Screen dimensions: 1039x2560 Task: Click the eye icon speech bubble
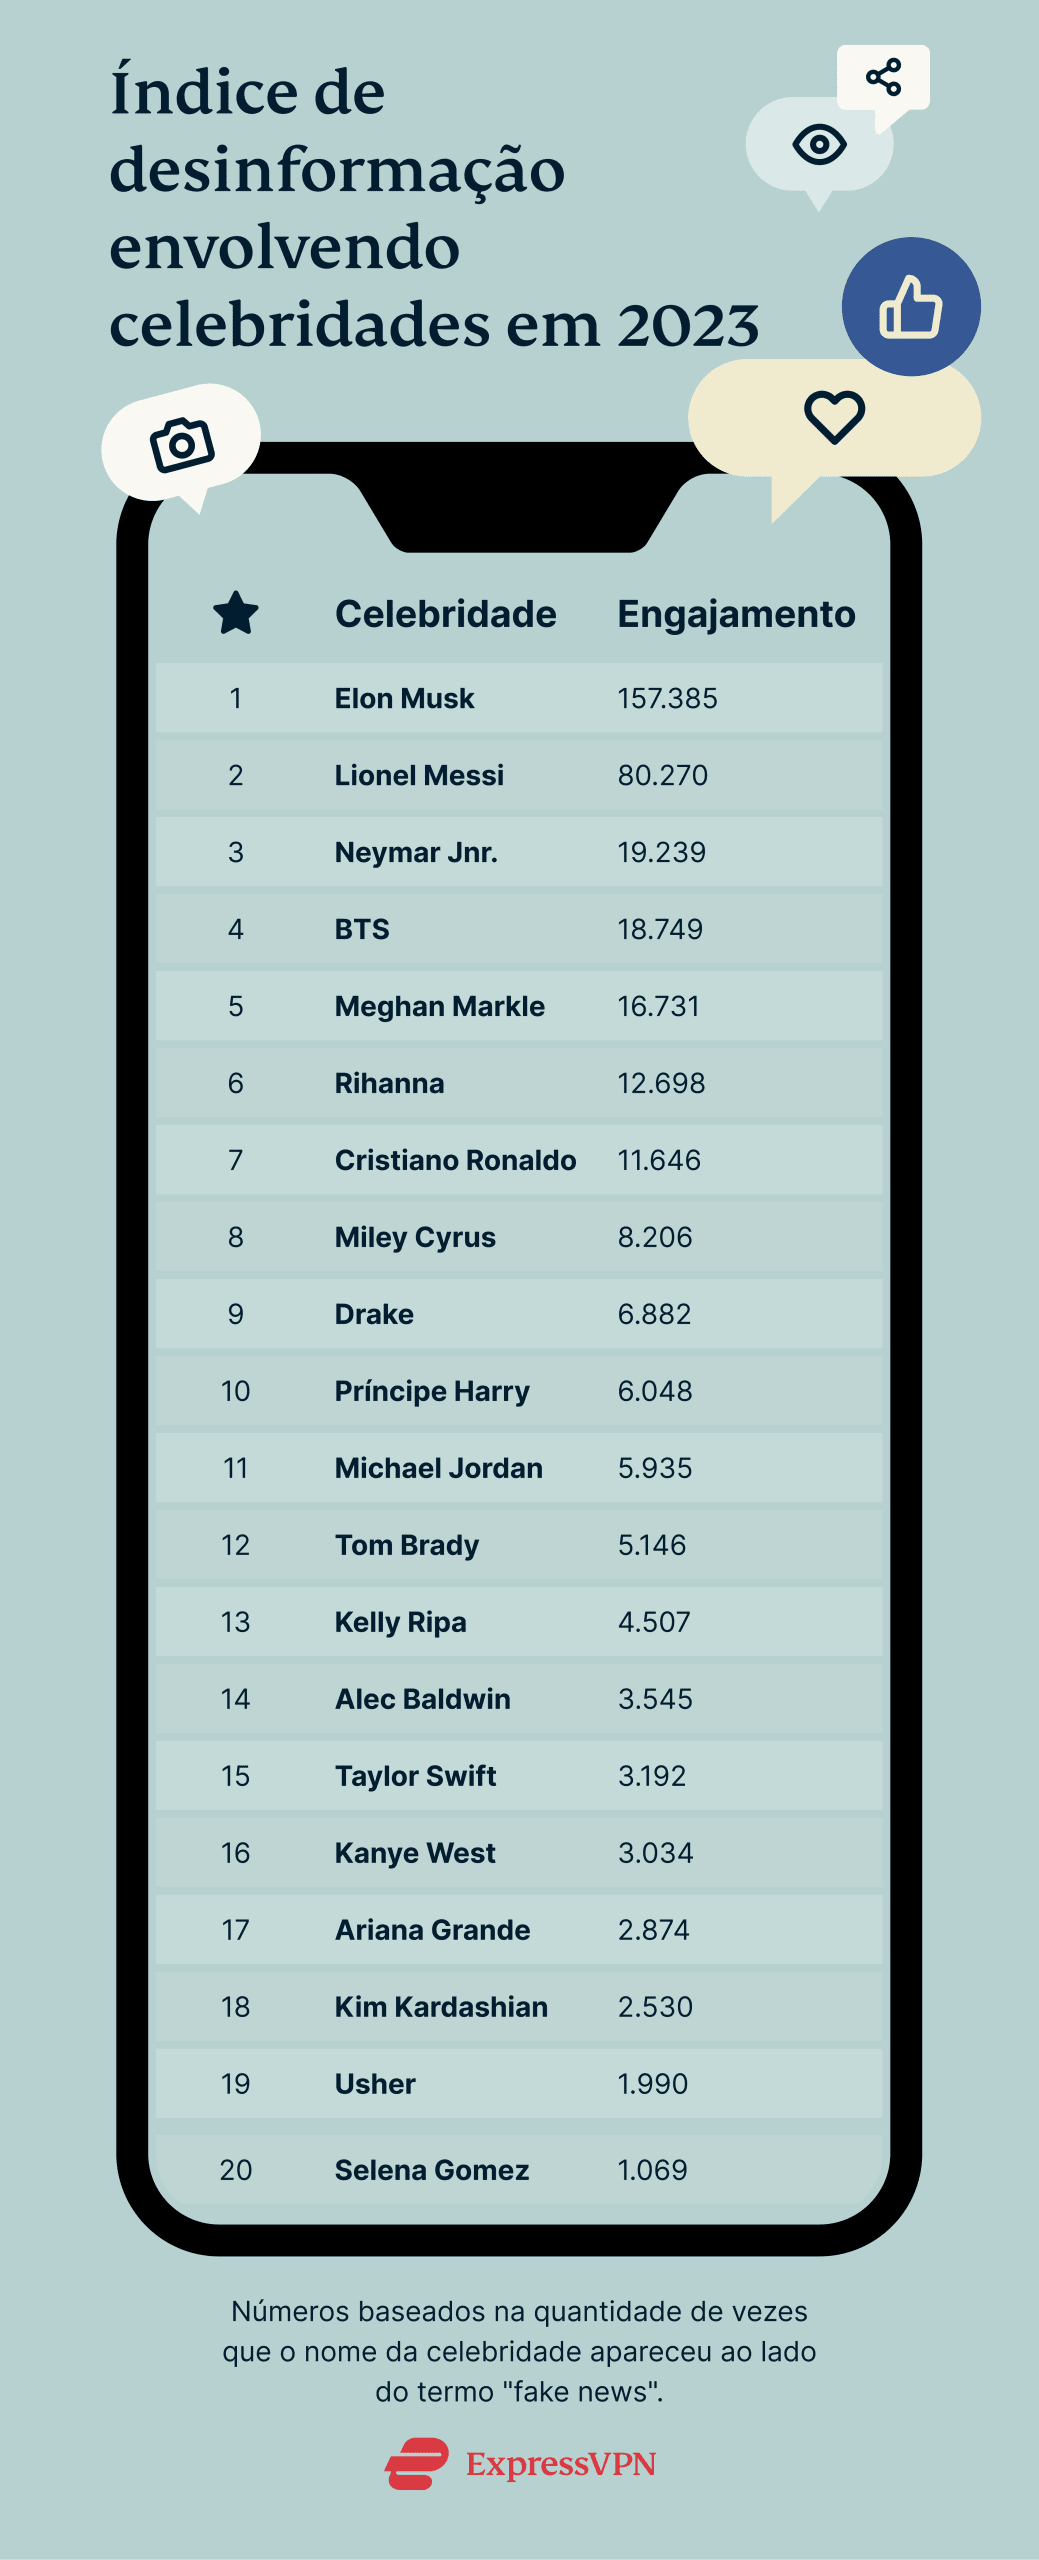pyautogui.click(x=819, y=145)
